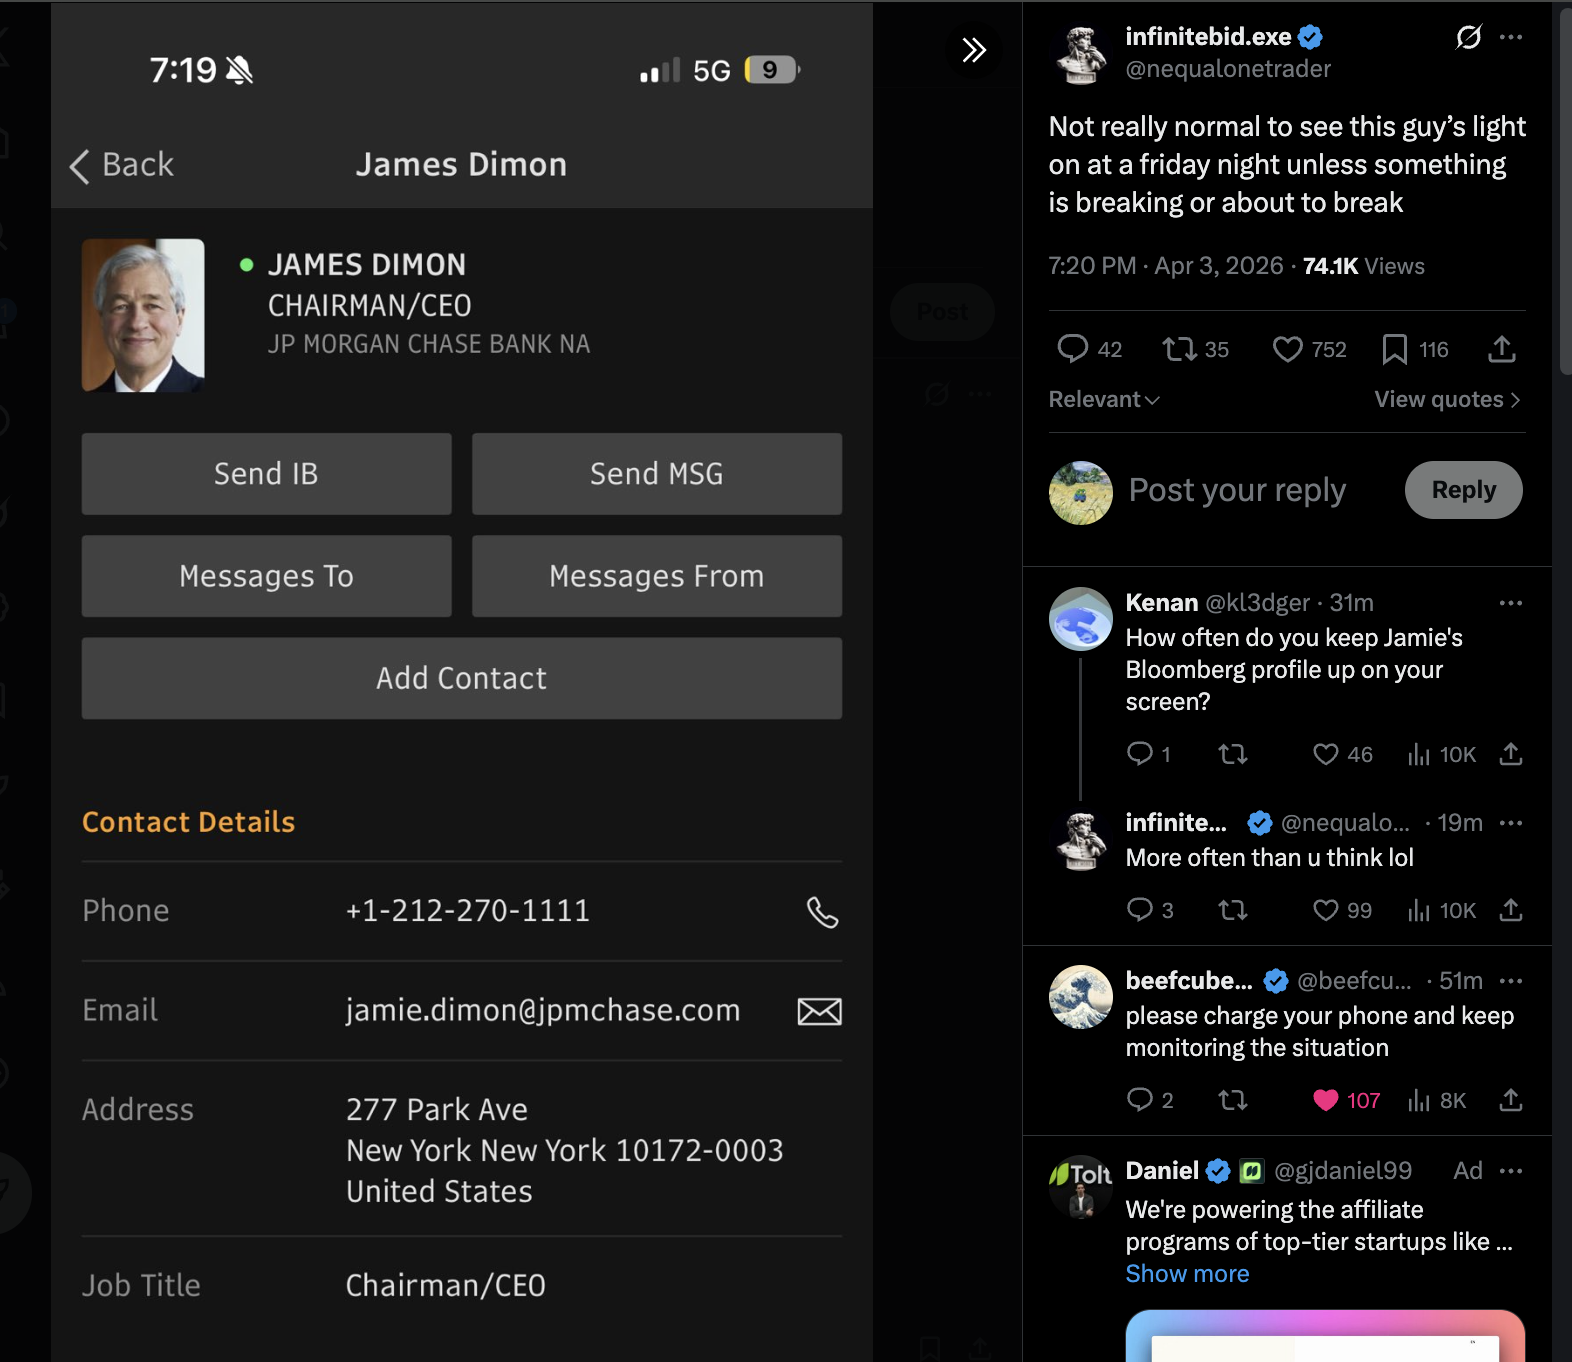Image resolution: width=1572 pixels, height=1362 pixels.
Task: Like the 'More often than u think lol' reply
Action: tap(1325, 910)
